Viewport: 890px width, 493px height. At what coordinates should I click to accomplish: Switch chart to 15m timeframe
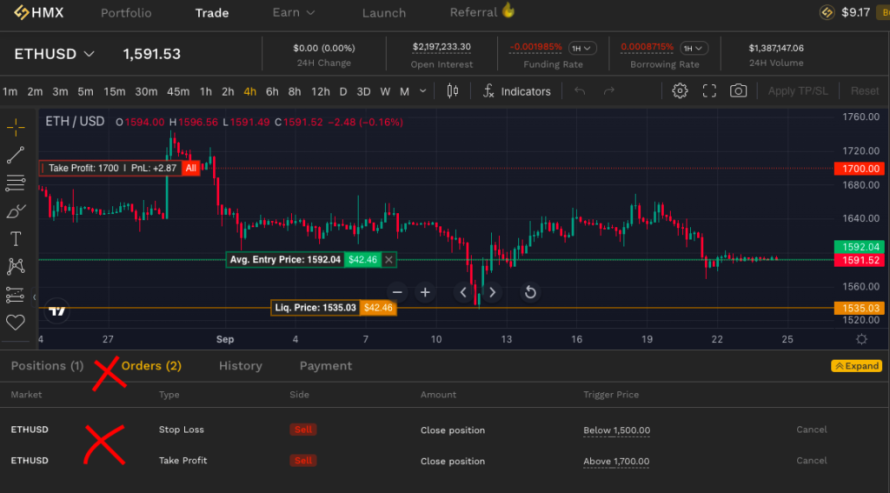[x=114, y=91]
